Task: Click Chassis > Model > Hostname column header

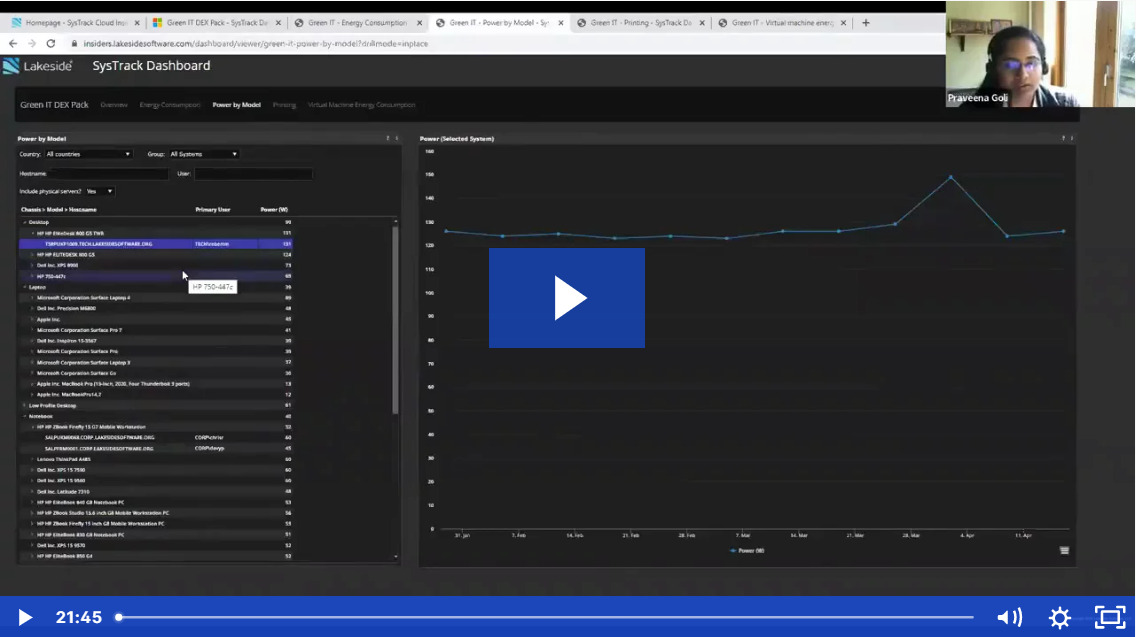Action: (59, 209)
